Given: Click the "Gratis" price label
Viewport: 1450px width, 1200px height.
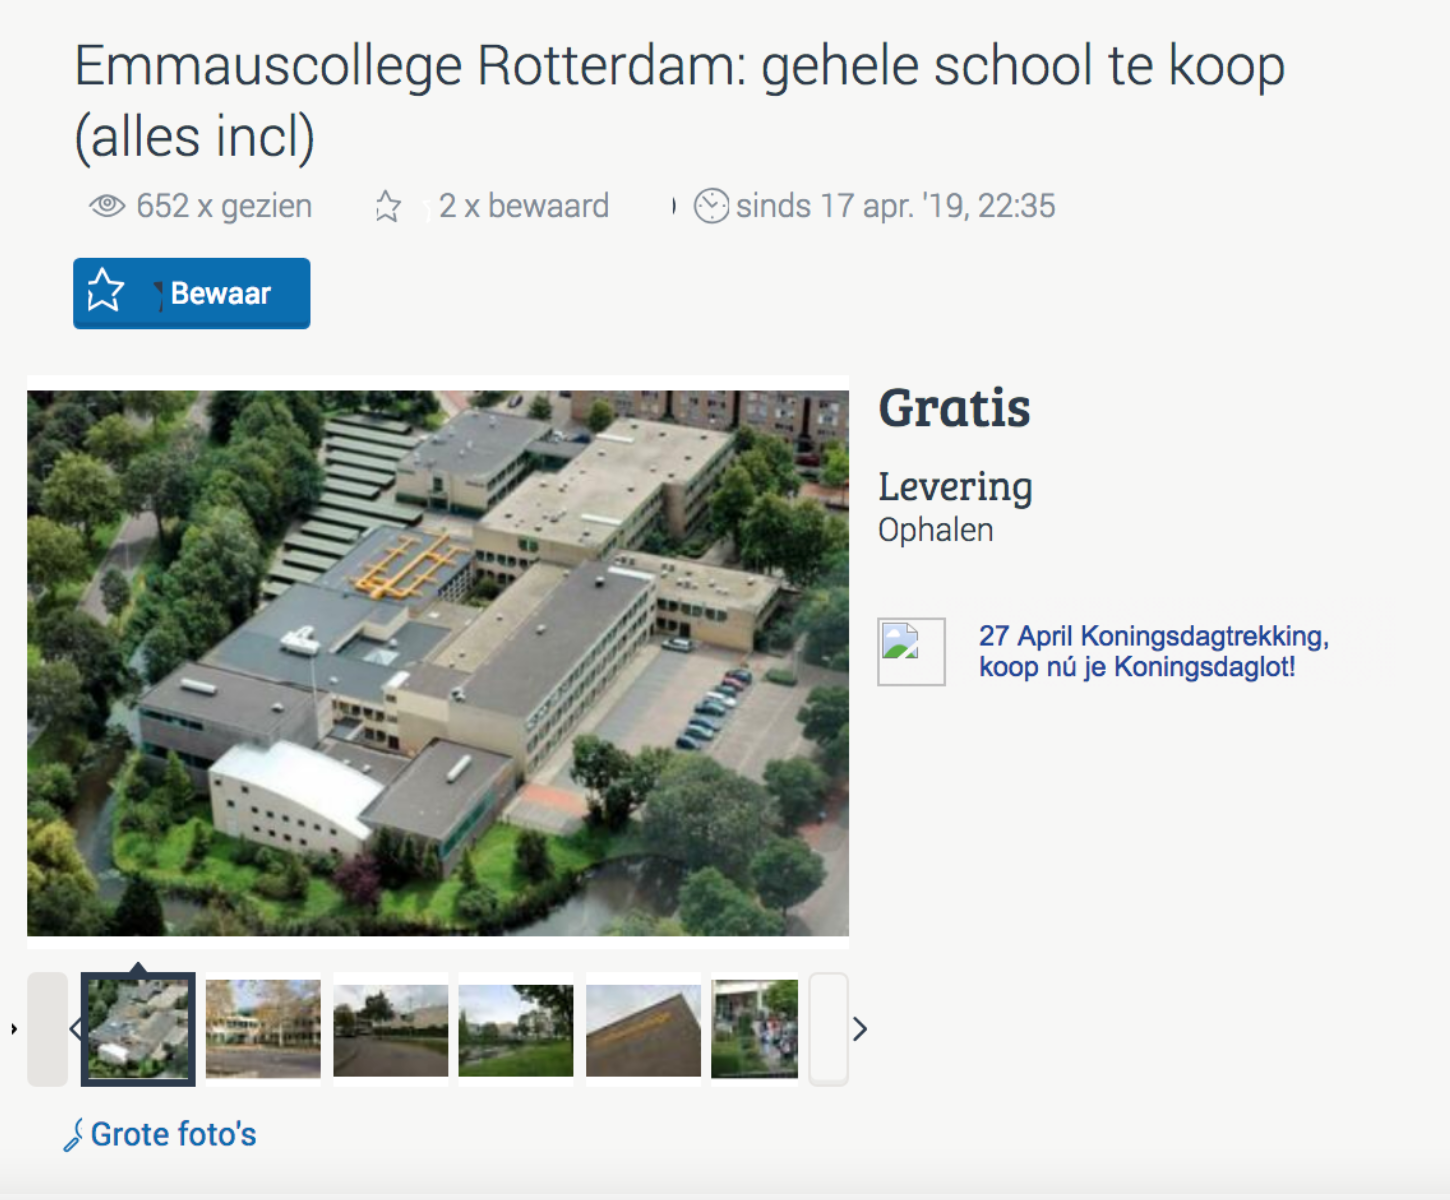Looking at the screenshot, I should (954, 408).
